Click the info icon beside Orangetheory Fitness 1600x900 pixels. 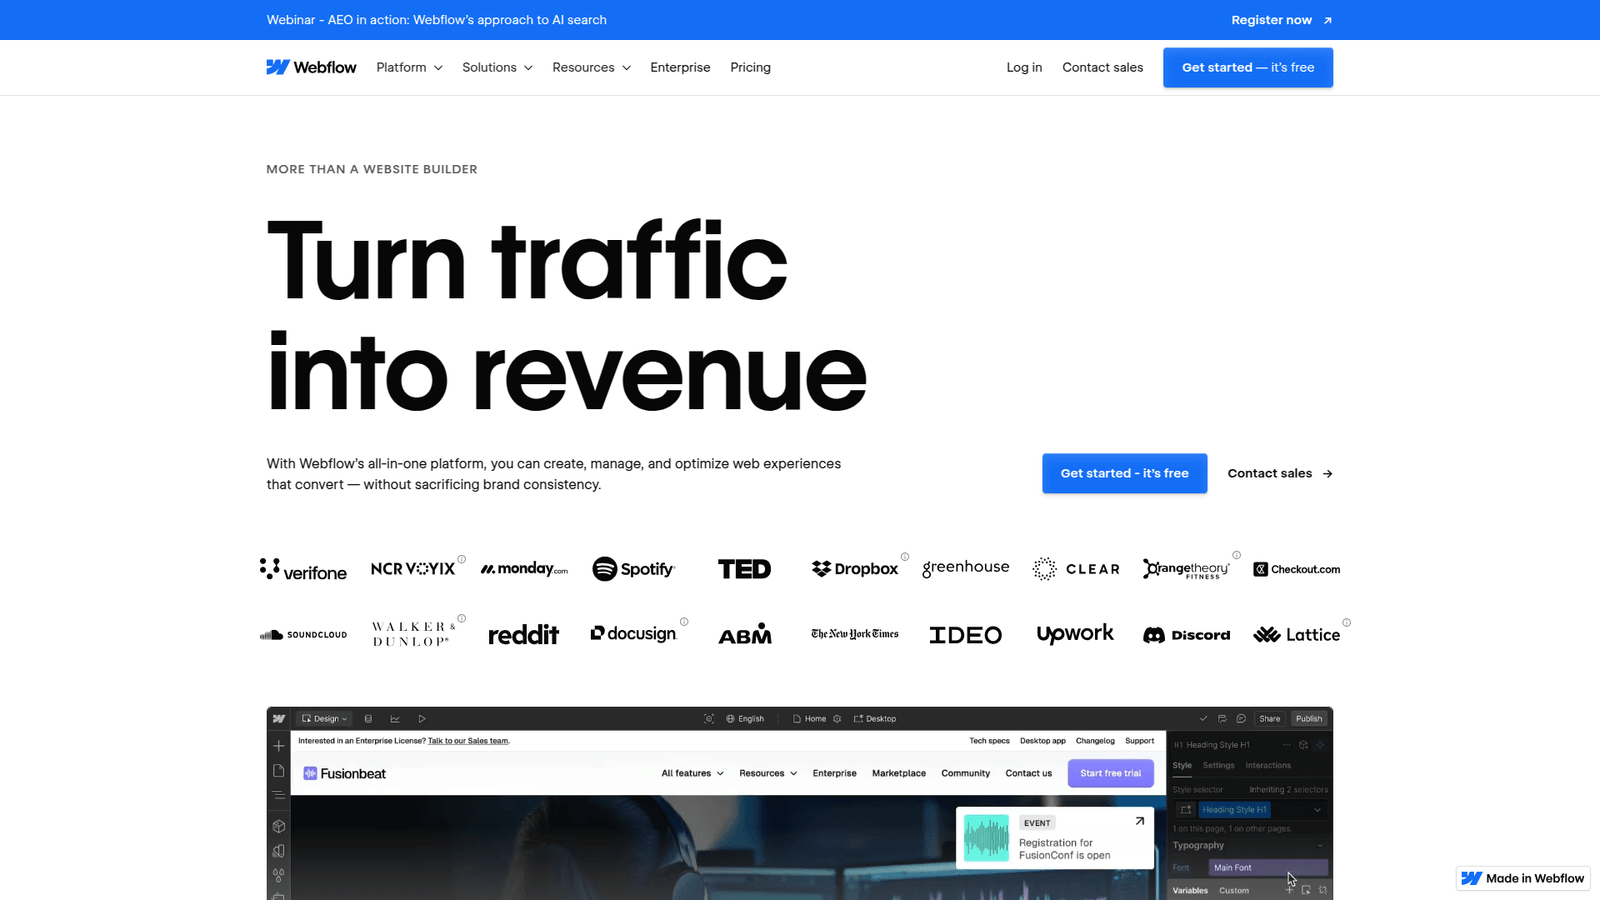(x=1236, y=555)
